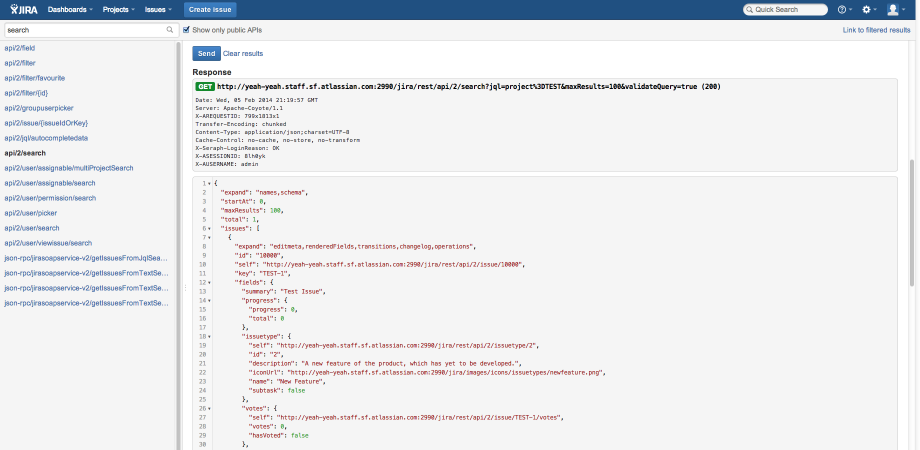Screen dimensions: 920x450
Task: Click the JIRA logo
Action: pos(24,9)
